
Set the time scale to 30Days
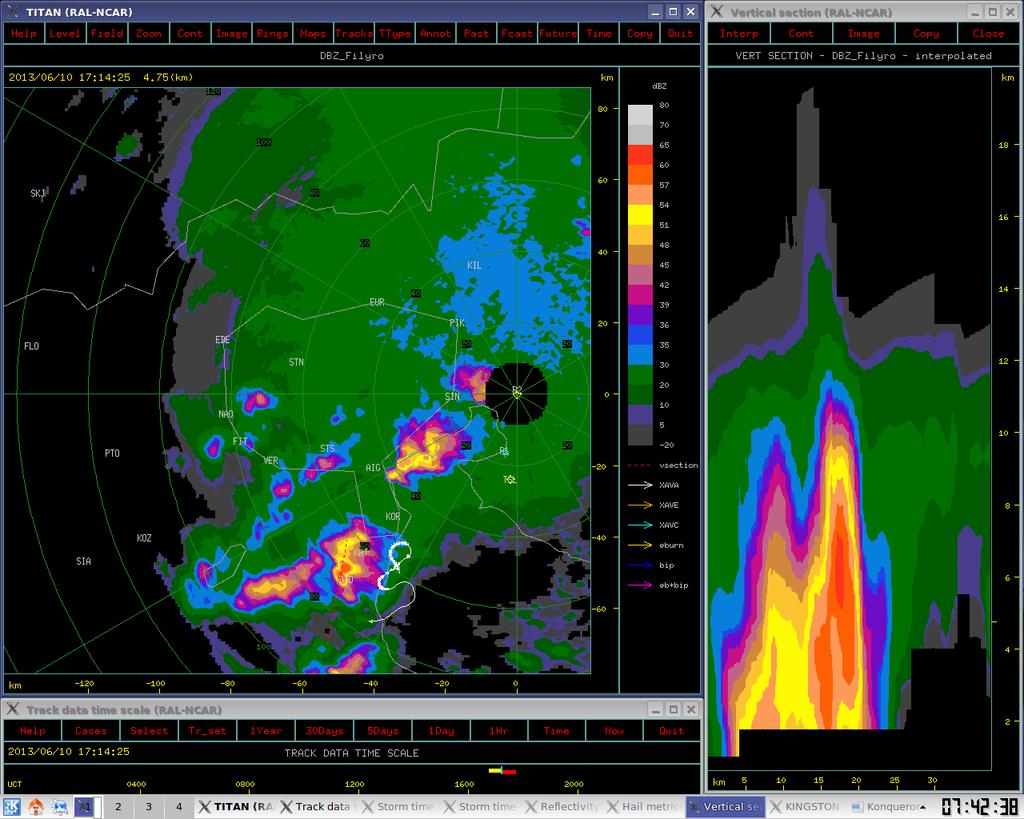[x=325, y=731]
